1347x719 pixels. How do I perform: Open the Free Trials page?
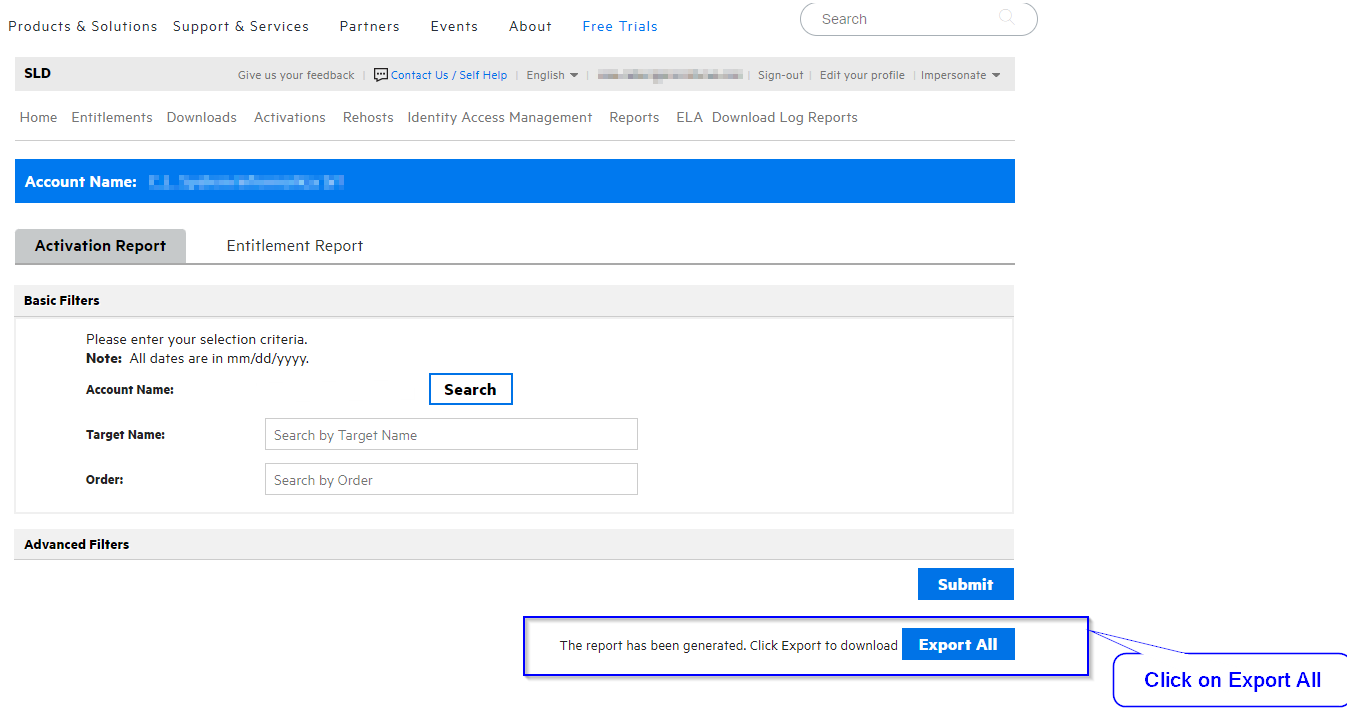point(619,26)
